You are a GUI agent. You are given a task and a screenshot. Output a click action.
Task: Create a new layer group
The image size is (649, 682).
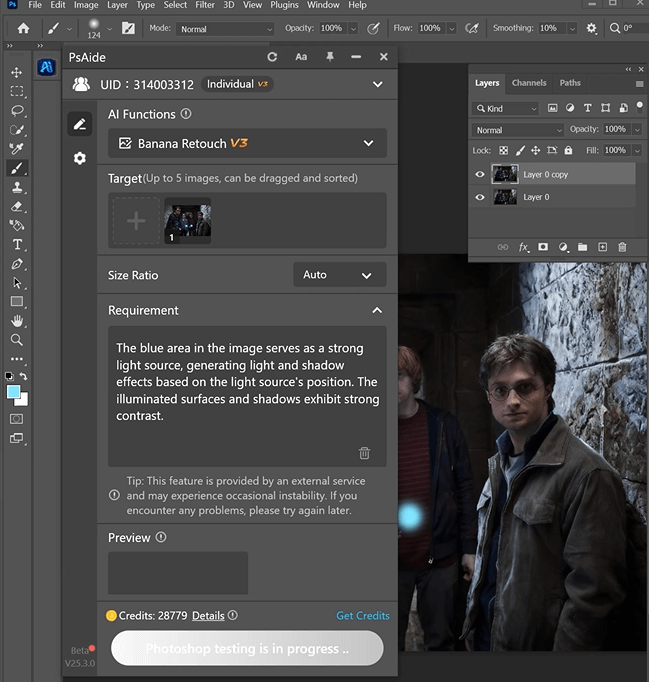point(582,247)
